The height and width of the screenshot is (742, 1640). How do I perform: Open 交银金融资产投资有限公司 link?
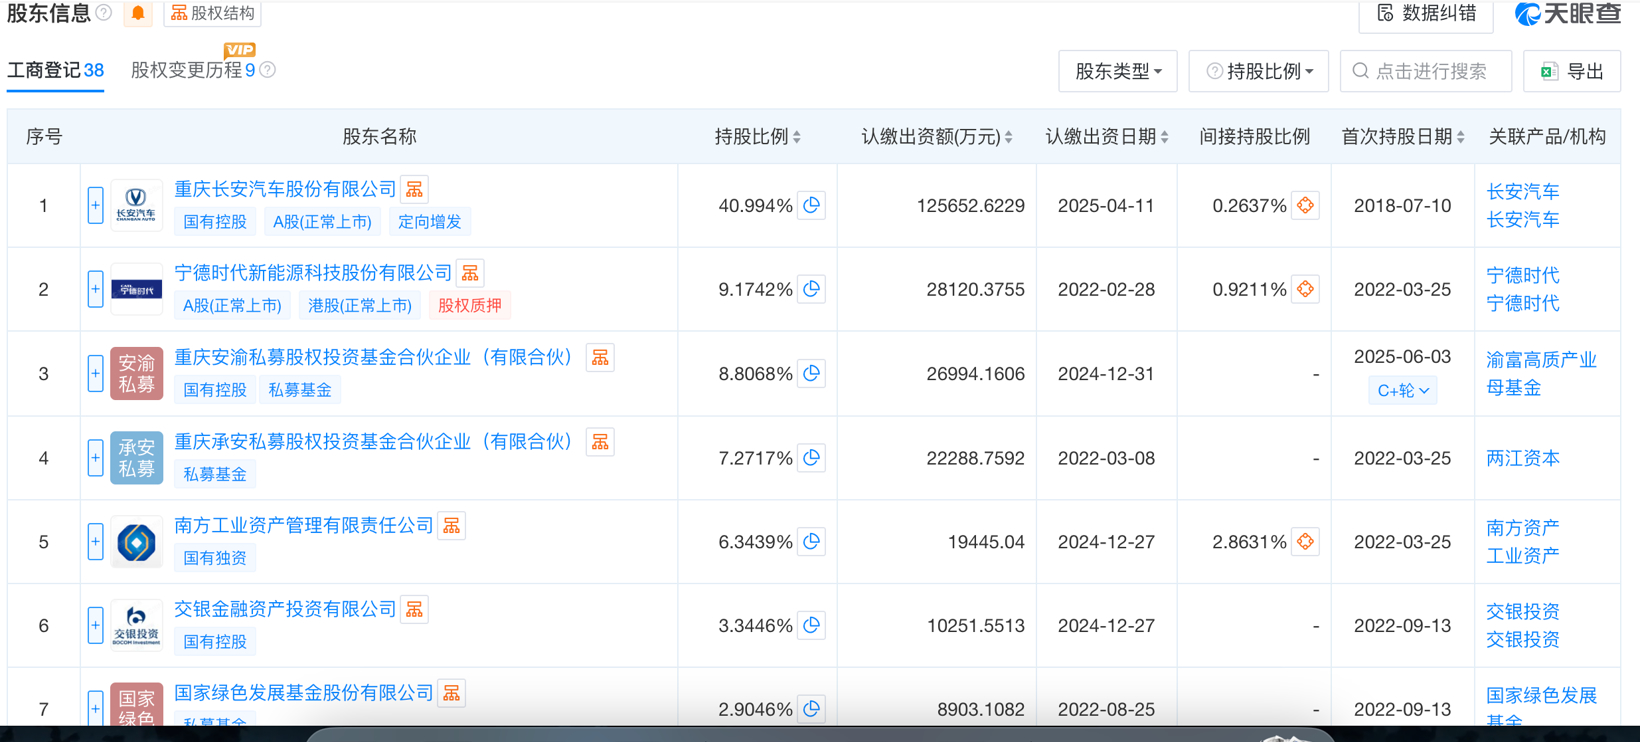tap(285, 609)
